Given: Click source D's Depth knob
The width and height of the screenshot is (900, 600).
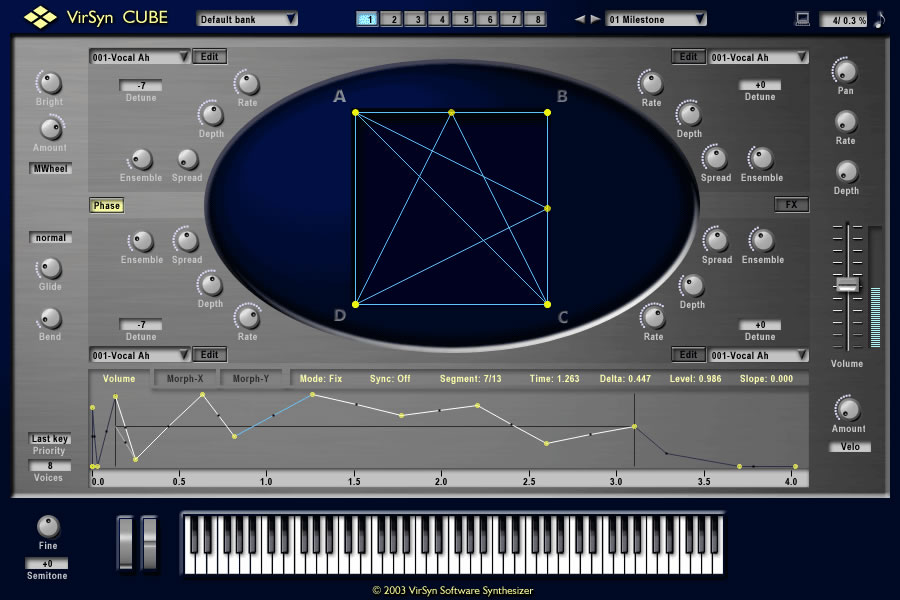Looking at the screenshot, I should click(x=211, y=285).
